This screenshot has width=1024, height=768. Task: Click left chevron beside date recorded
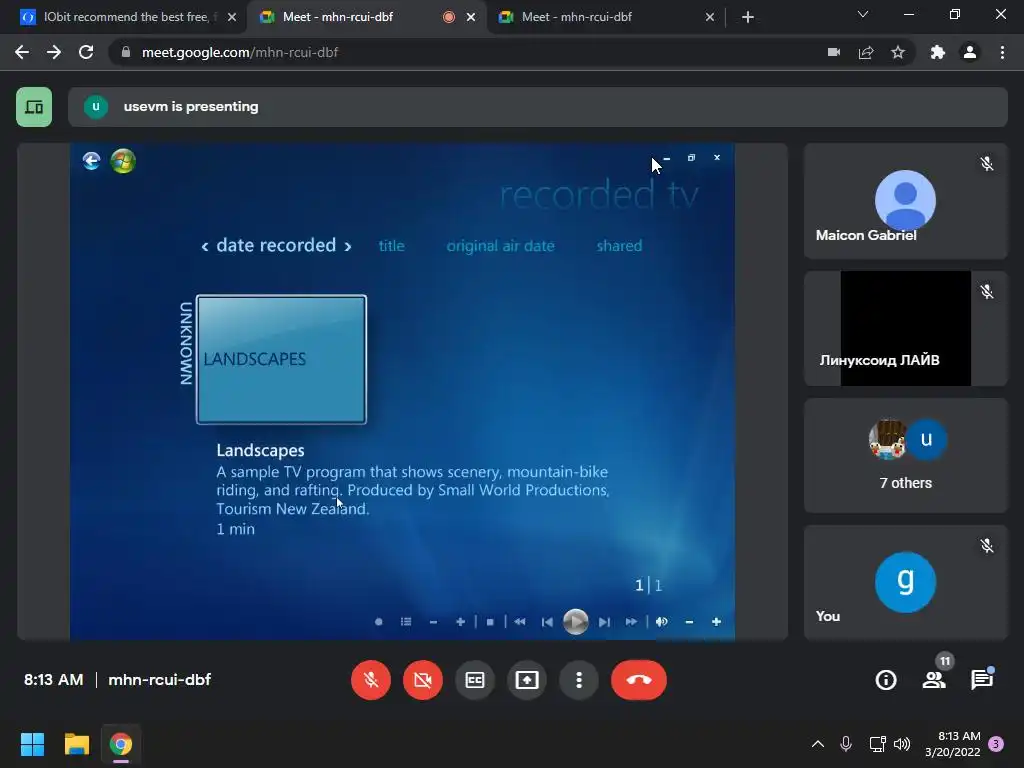205,246
